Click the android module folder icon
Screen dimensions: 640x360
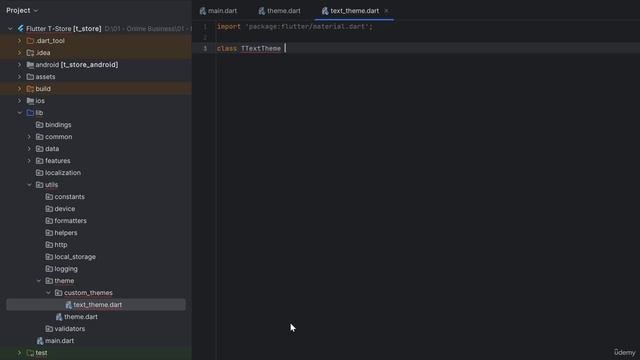(x=30, y=64)
